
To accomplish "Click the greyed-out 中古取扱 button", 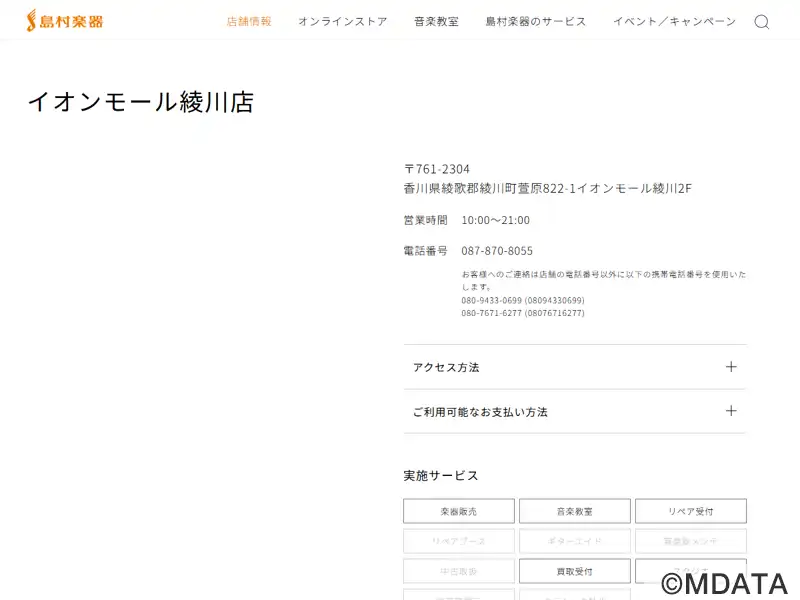I will click(459, 571).
